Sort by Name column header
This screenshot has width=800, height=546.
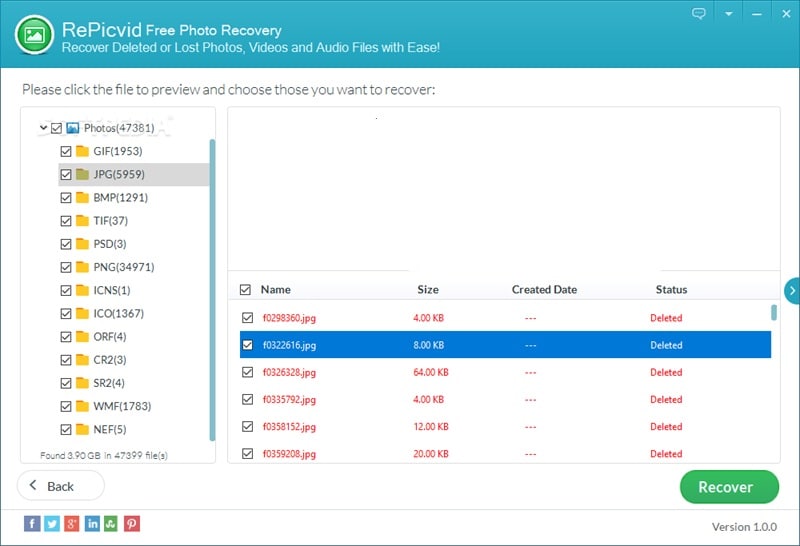[276, 290]
